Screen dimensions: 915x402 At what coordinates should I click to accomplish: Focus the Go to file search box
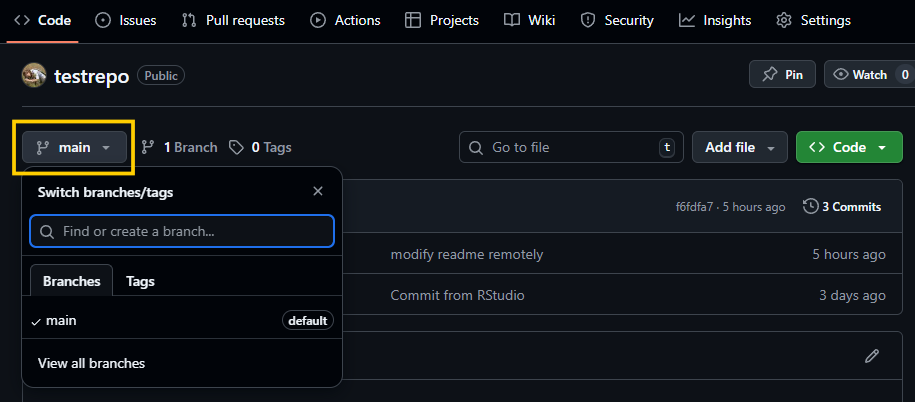[571, 147]
